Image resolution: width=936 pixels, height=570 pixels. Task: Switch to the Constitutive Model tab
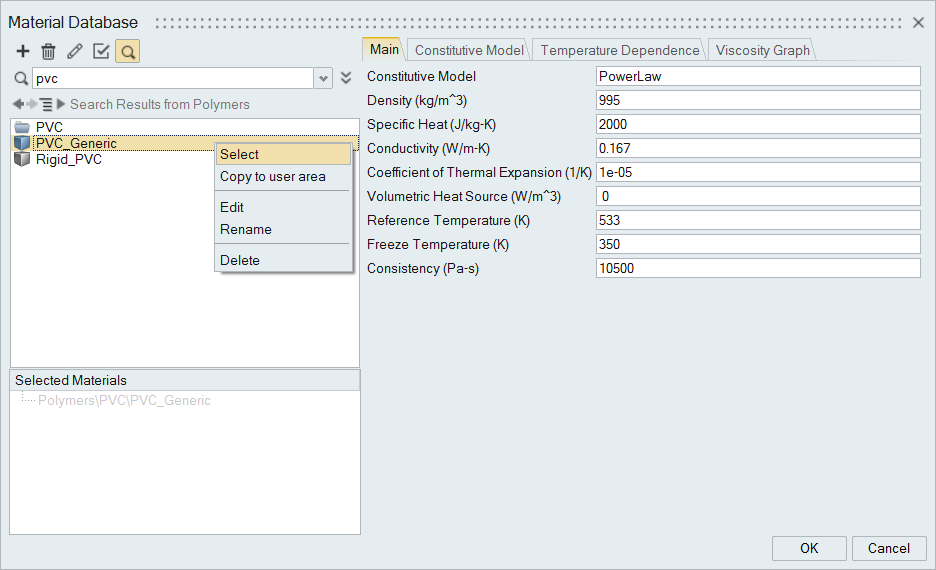pyautogui.click(x=469, y=50)
